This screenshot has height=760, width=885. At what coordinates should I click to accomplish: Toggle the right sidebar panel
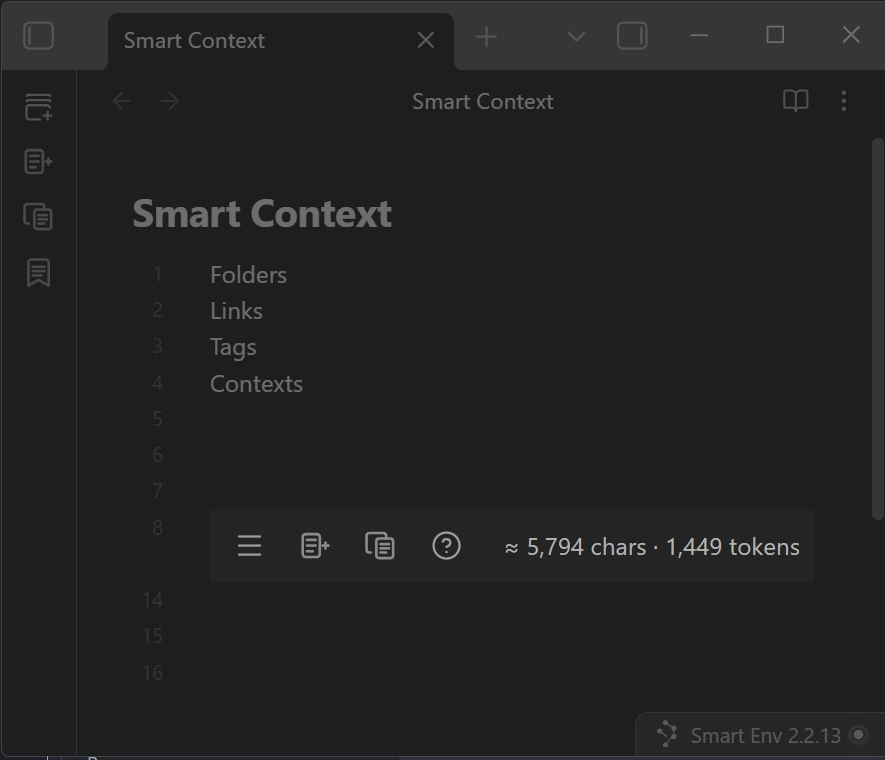632,37
